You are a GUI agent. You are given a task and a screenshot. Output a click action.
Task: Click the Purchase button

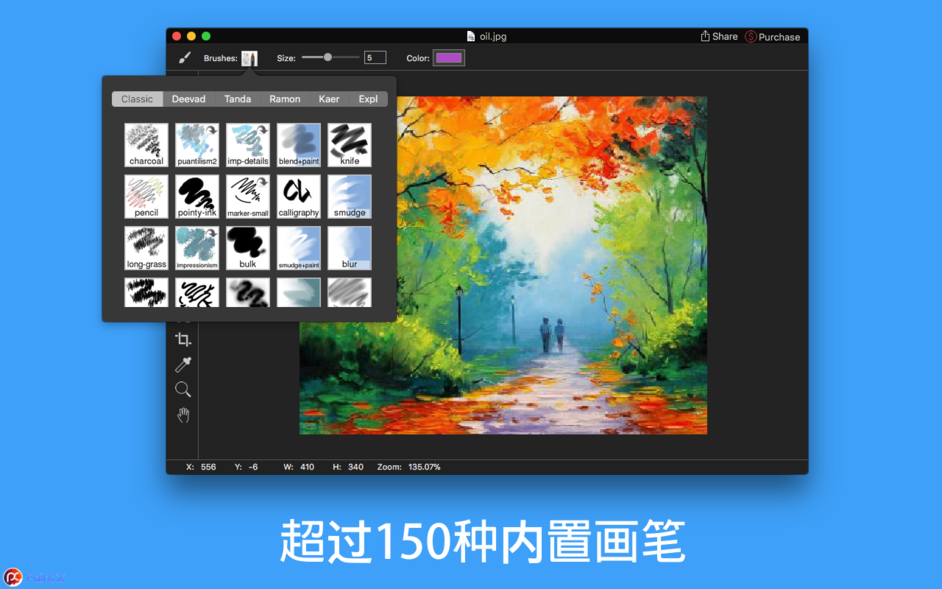tap(772, 36)
